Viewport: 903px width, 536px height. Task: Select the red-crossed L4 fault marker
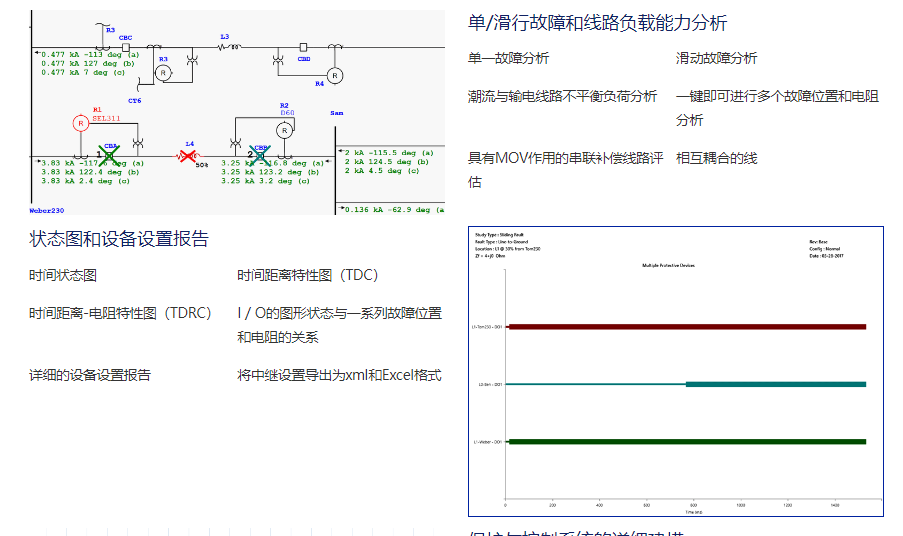click(187, 155)
